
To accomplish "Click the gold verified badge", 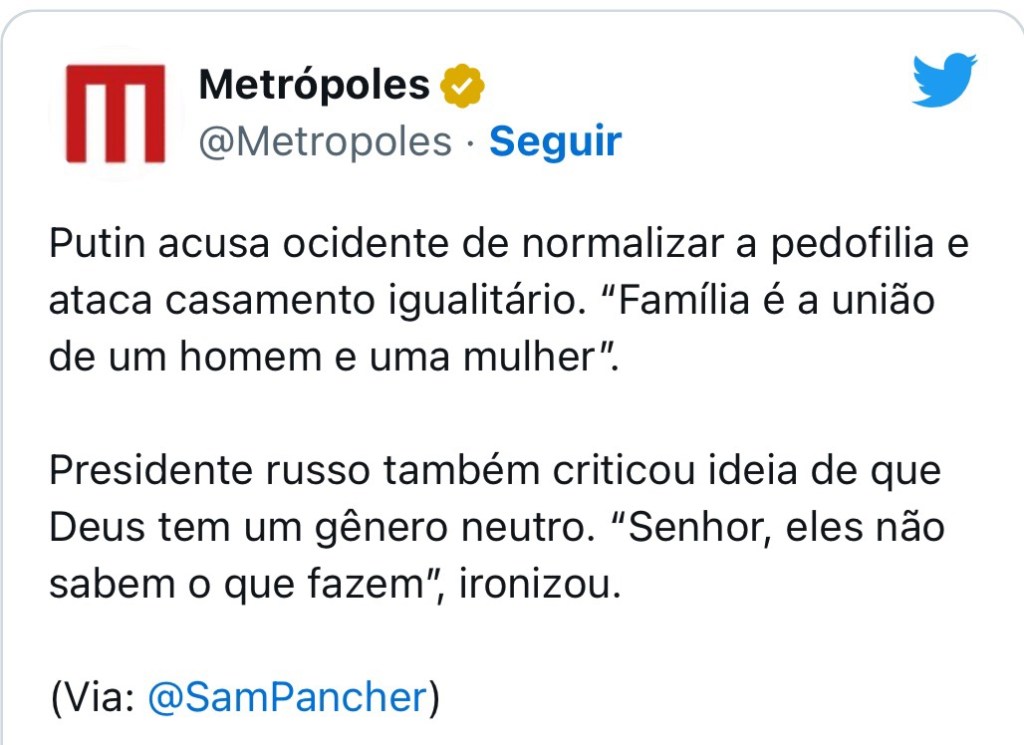I will [x=462, y=86].
